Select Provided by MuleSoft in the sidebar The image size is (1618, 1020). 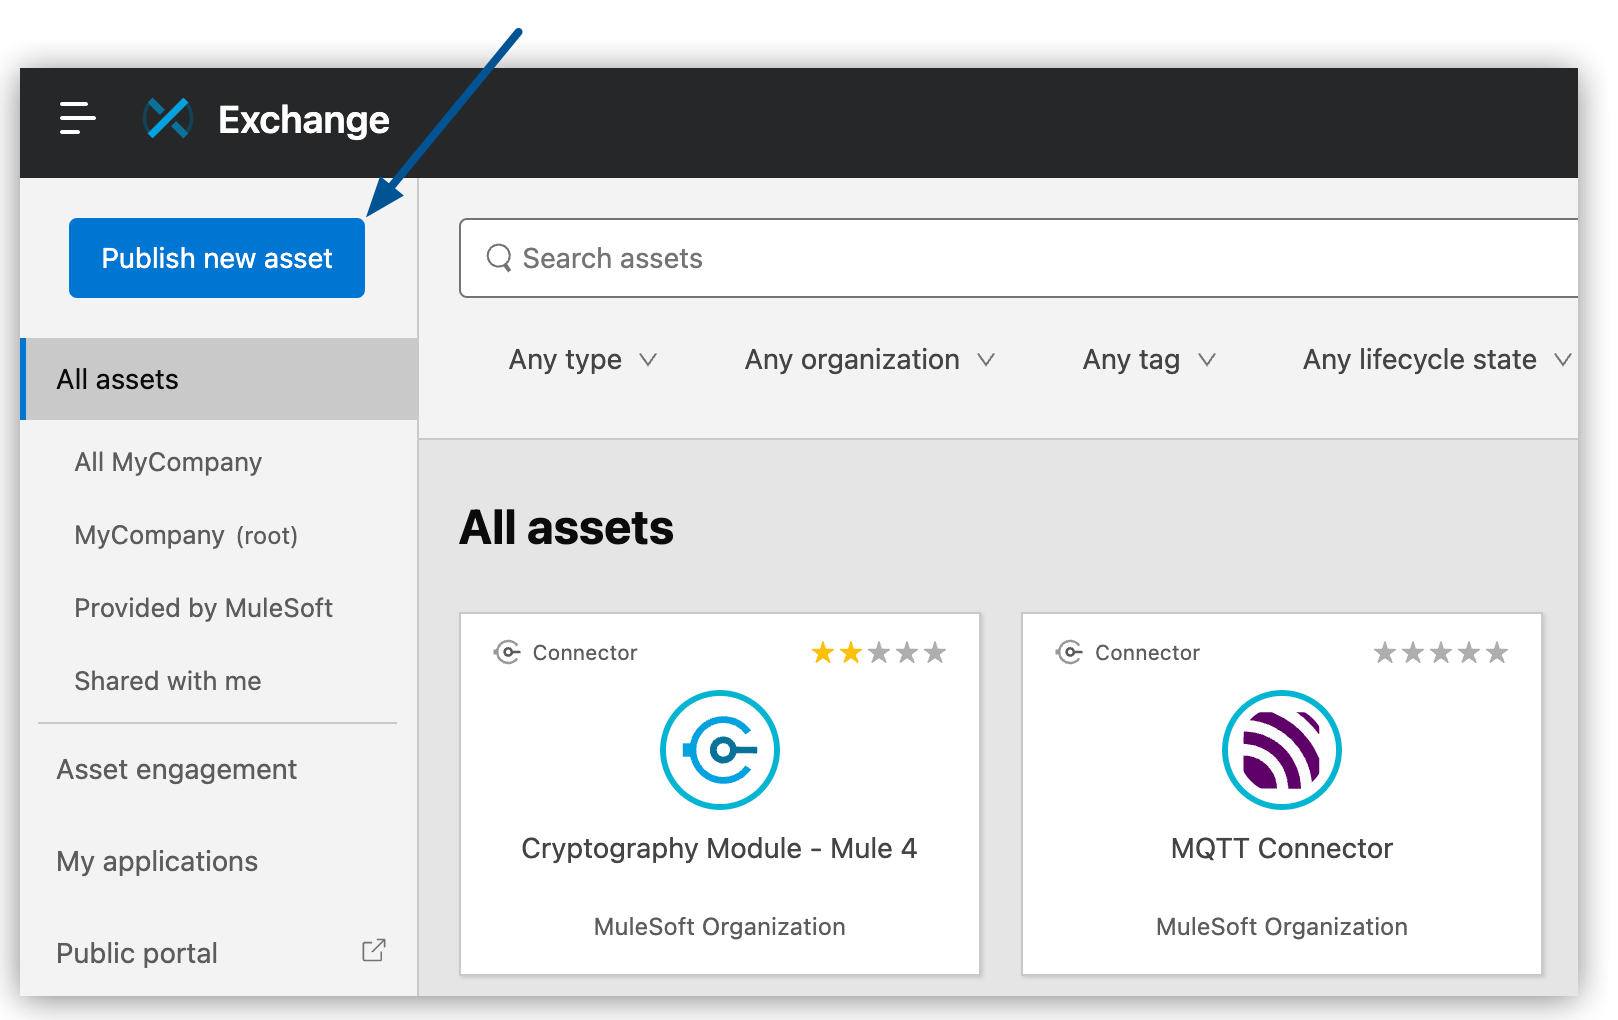click(204, 607)
